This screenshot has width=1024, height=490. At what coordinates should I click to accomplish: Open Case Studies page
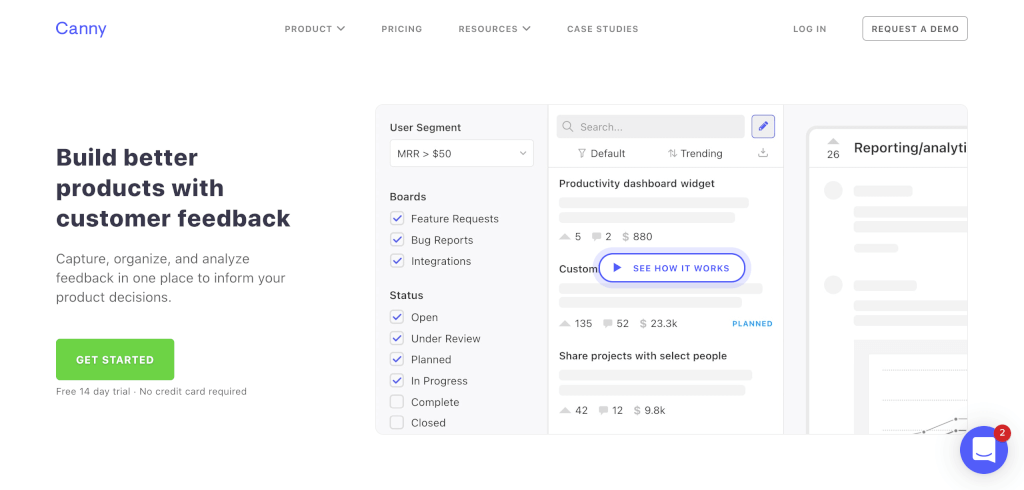coord(602,29)
